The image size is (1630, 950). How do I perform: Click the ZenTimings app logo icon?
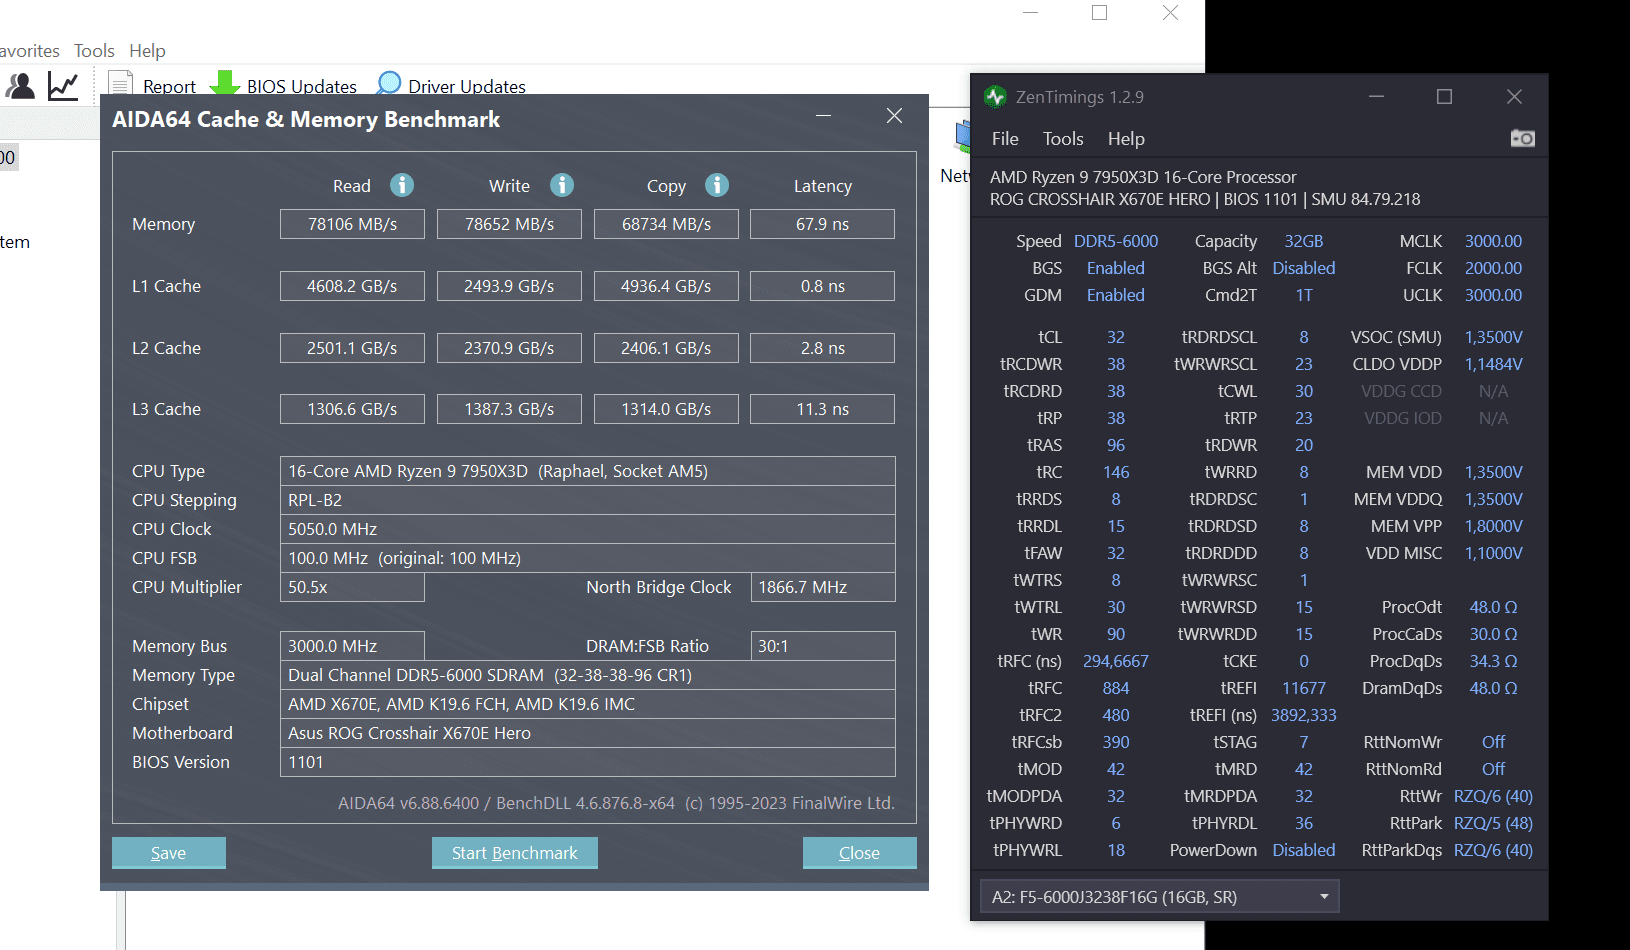[x=995, y=97]
